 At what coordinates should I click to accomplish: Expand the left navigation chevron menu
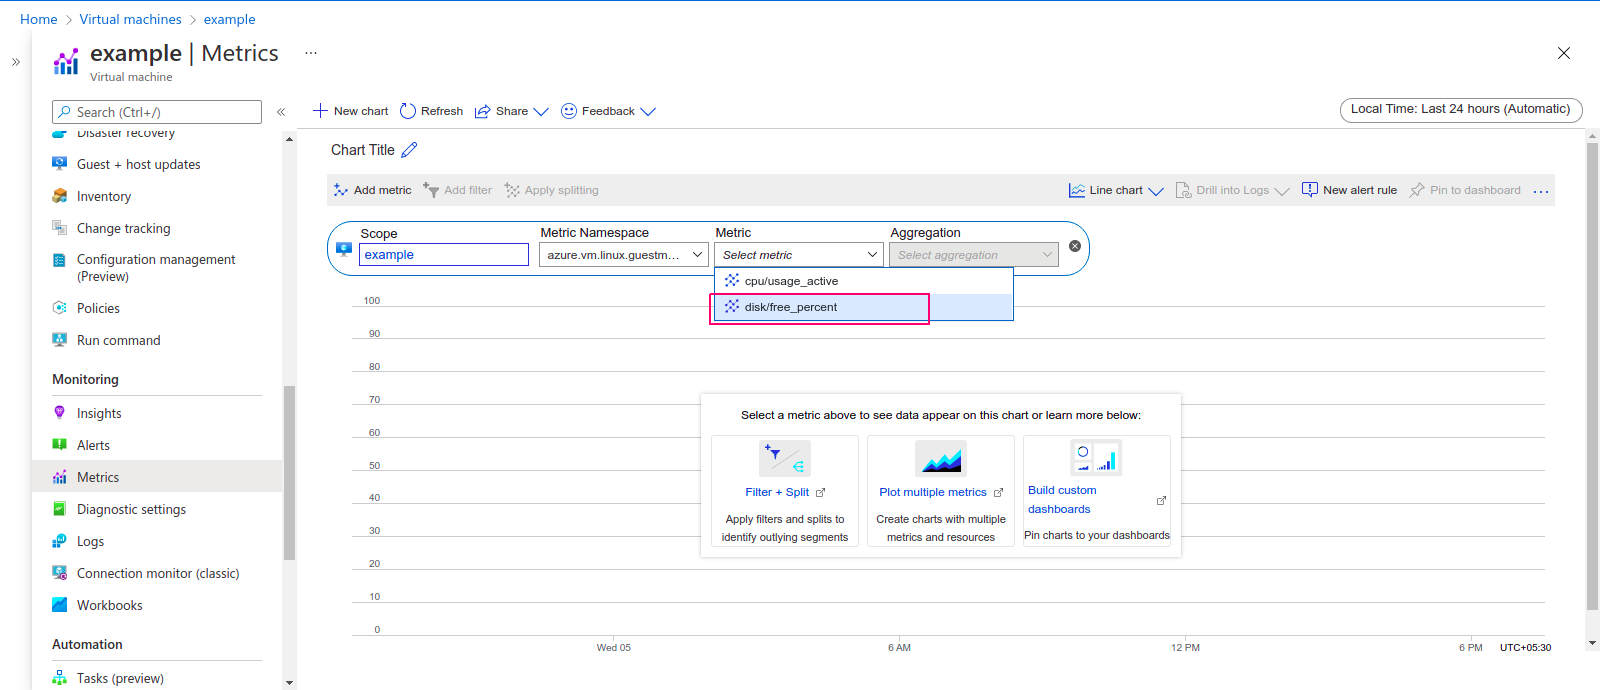pos(16,62)
